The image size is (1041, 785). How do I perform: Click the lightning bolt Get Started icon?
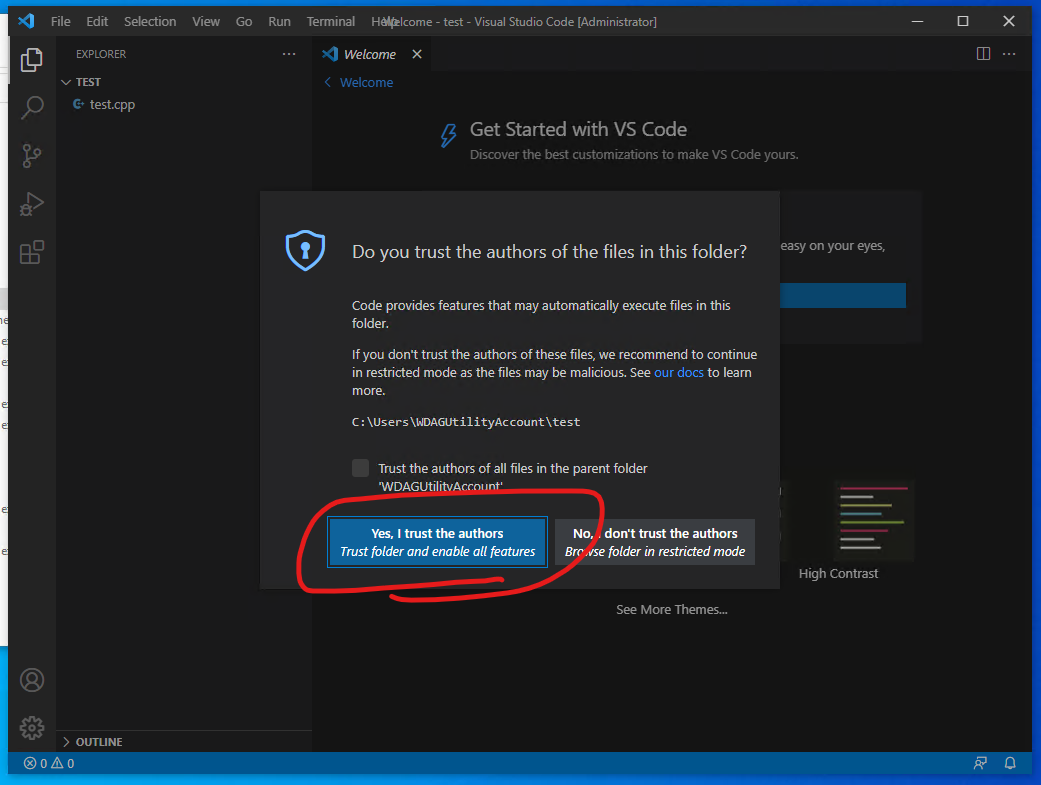(449, 135)
